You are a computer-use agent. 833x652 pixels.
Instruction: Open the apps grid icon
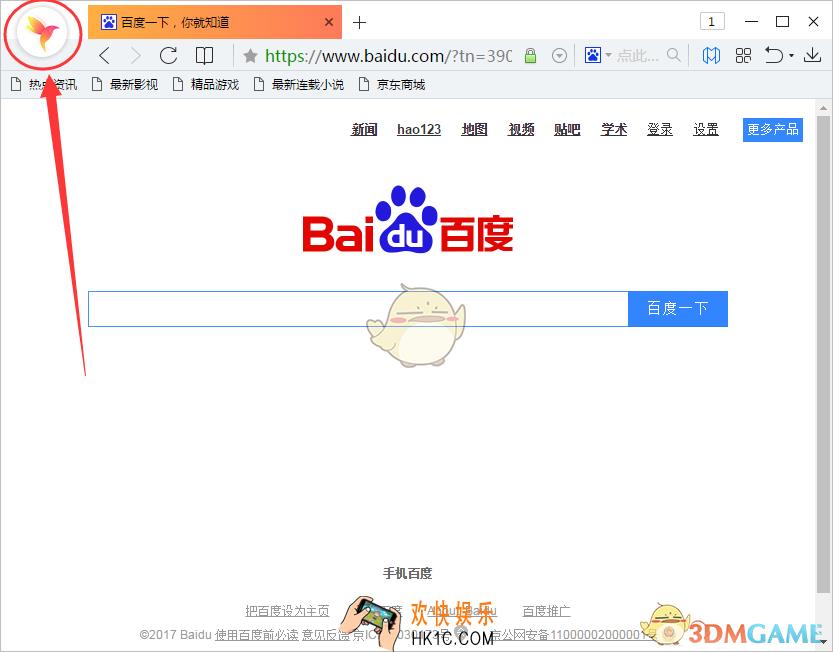[x=743, y=55]
